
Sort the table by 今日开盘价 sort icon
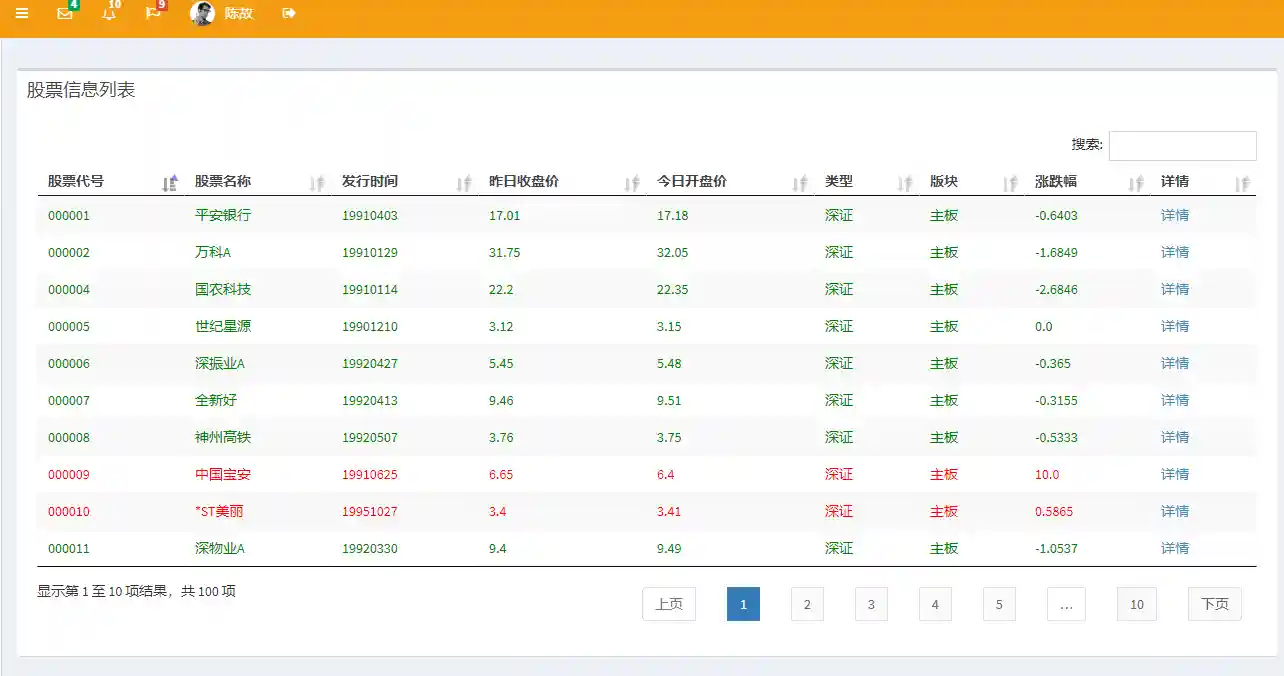[x=800, y=183]
